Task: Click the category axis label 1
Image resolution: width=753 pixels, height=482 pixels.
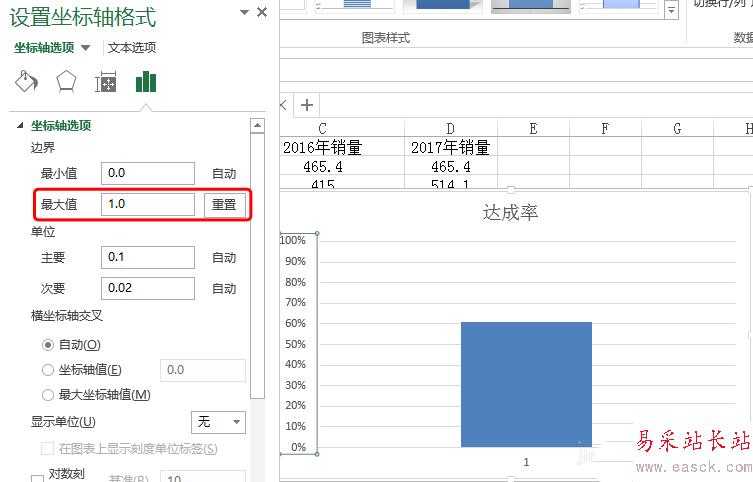Action: [x=526, y=462]
